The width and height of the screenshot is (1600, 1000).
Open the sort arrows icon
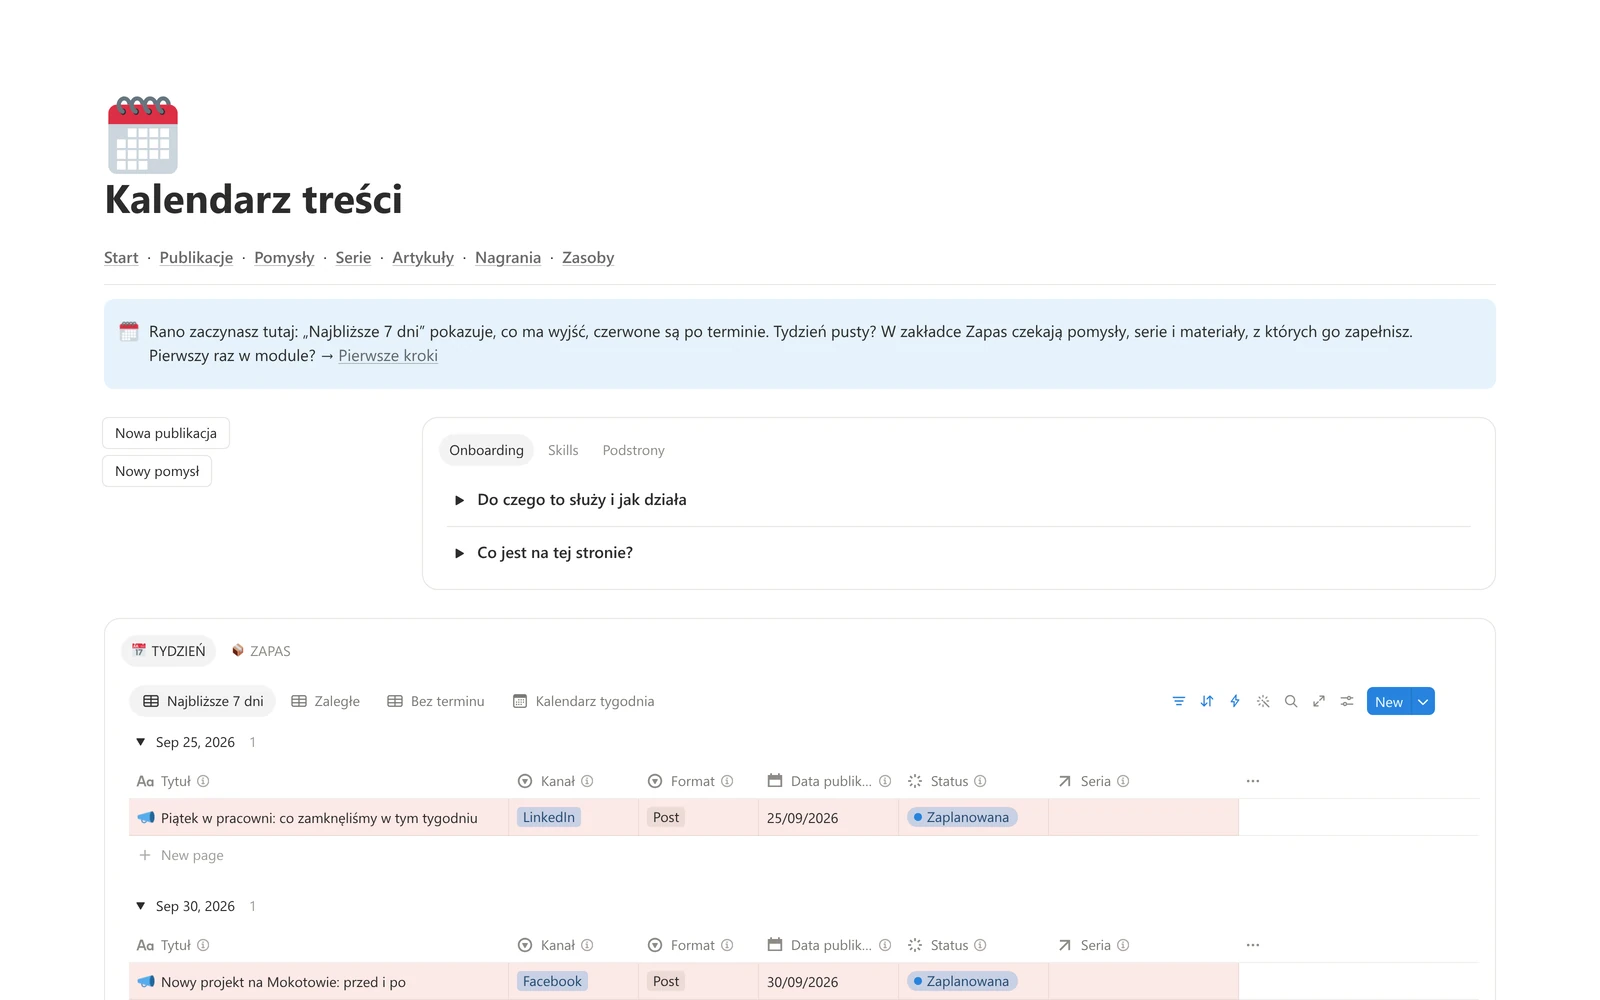[1207, 702]
